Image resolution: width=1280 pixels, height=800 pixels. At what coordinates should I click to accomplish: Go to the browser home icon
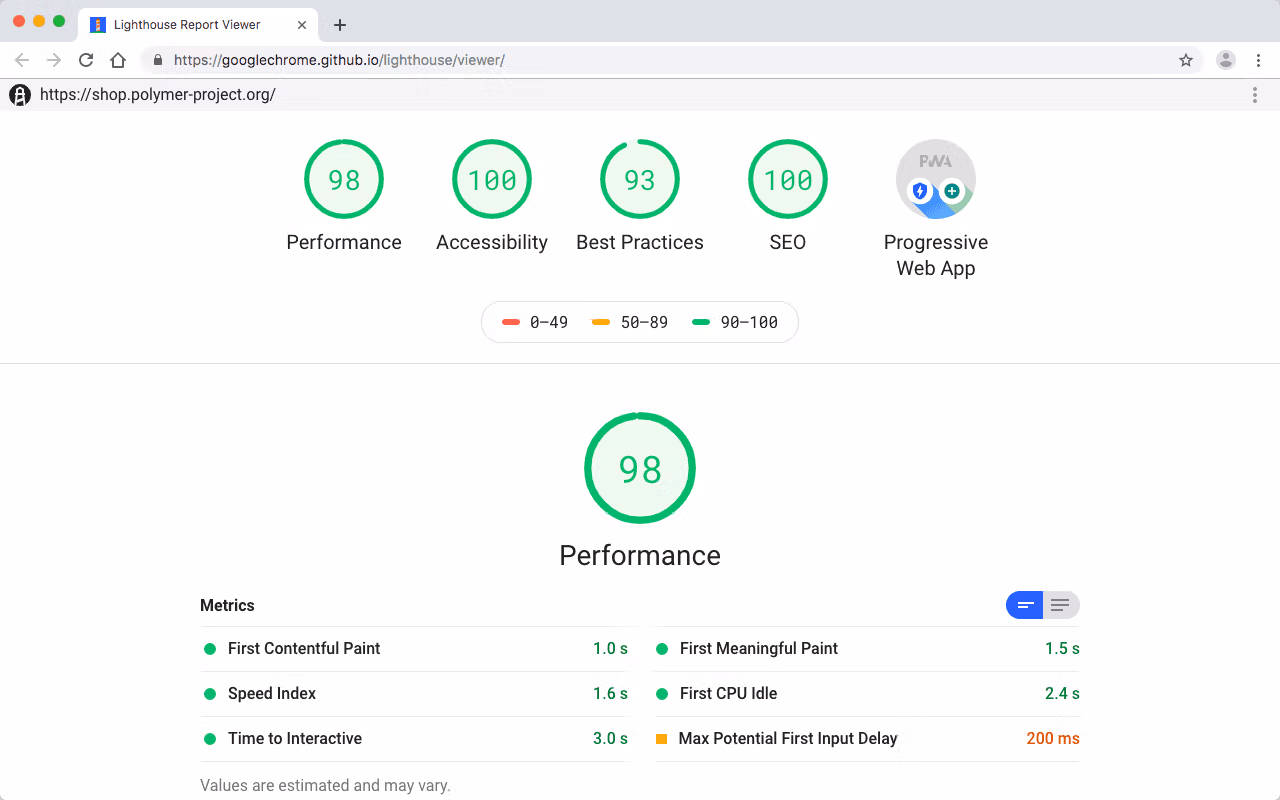click(118, 60)
